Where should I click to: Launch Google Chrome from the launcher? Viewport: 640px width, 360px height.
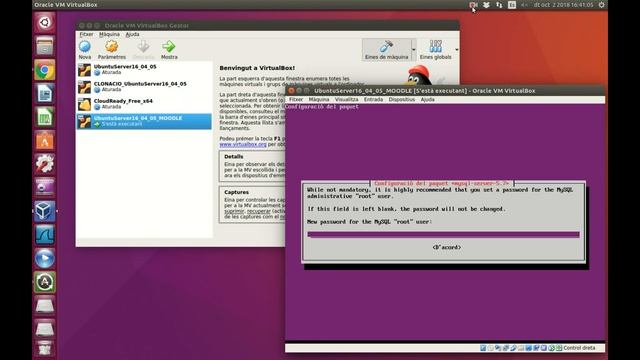coord(44,70)
